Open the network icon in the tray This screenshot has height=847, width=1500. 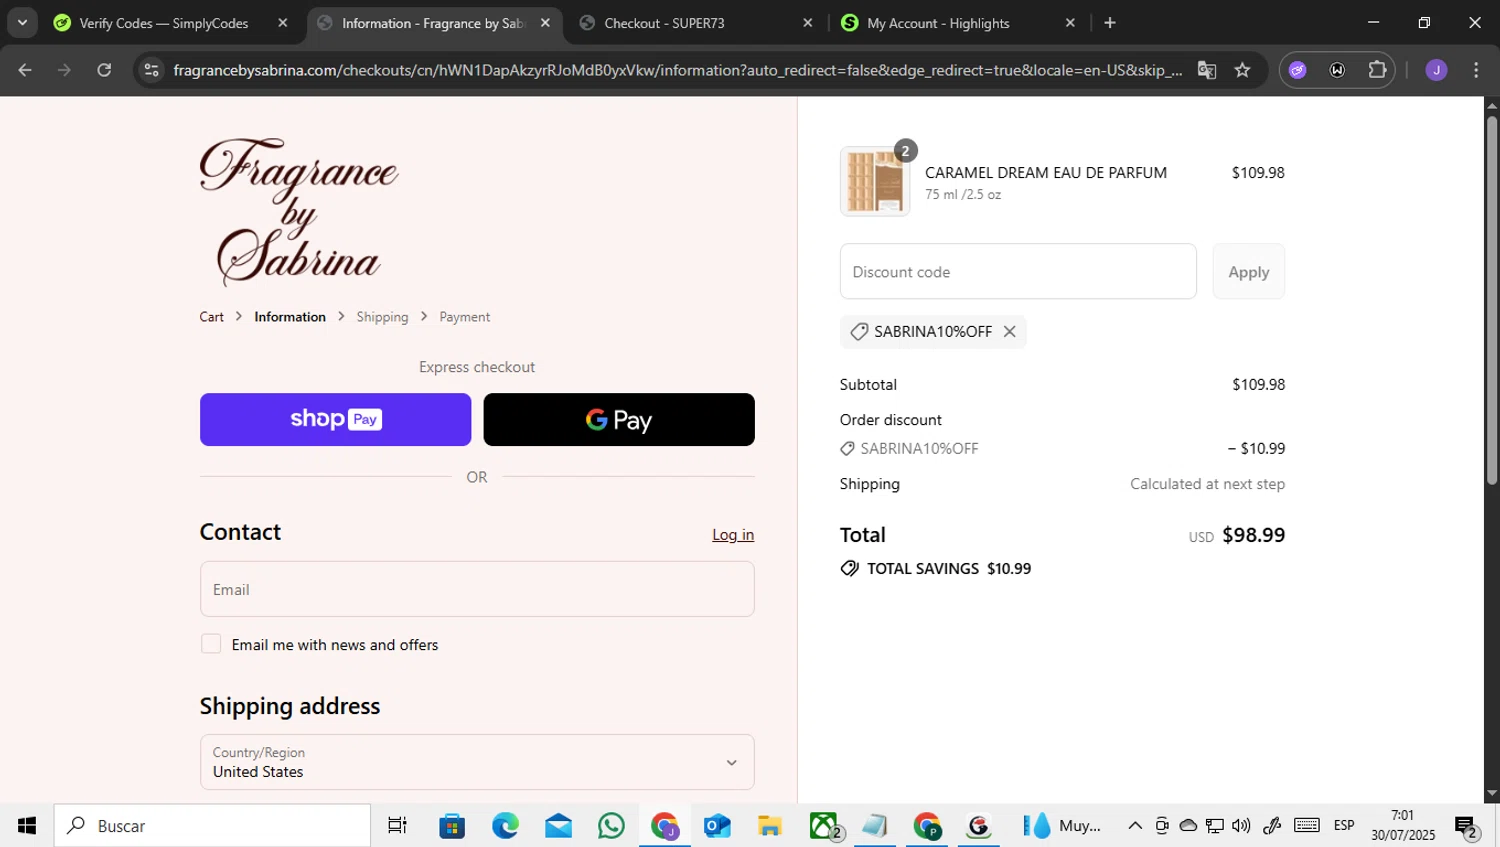[x=1215, y=825]
